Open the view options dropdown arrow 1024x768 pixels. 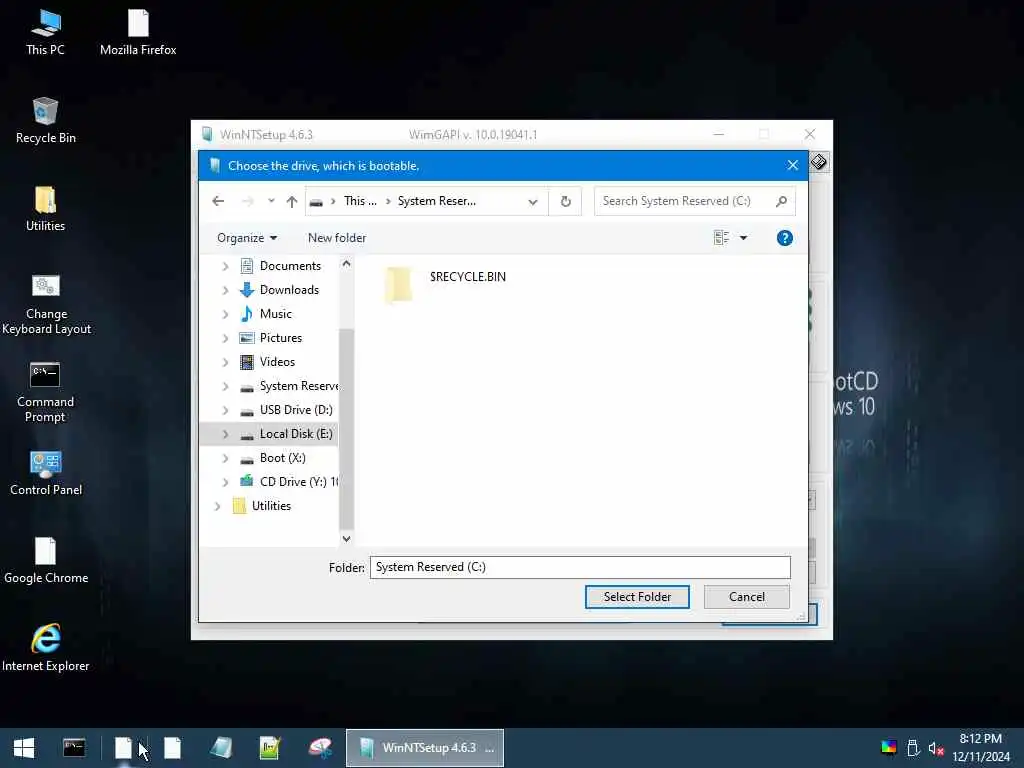pos(743,238)
